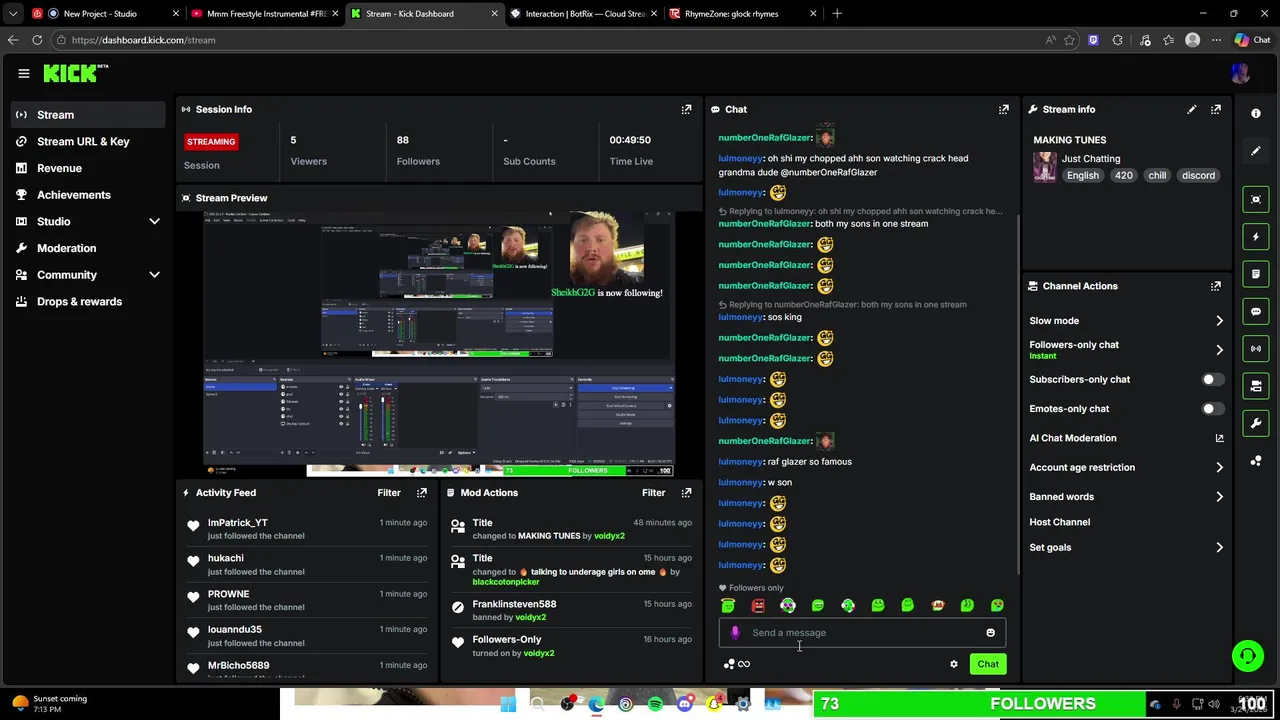Open Drops & rewards page

(x=89, y=302)
